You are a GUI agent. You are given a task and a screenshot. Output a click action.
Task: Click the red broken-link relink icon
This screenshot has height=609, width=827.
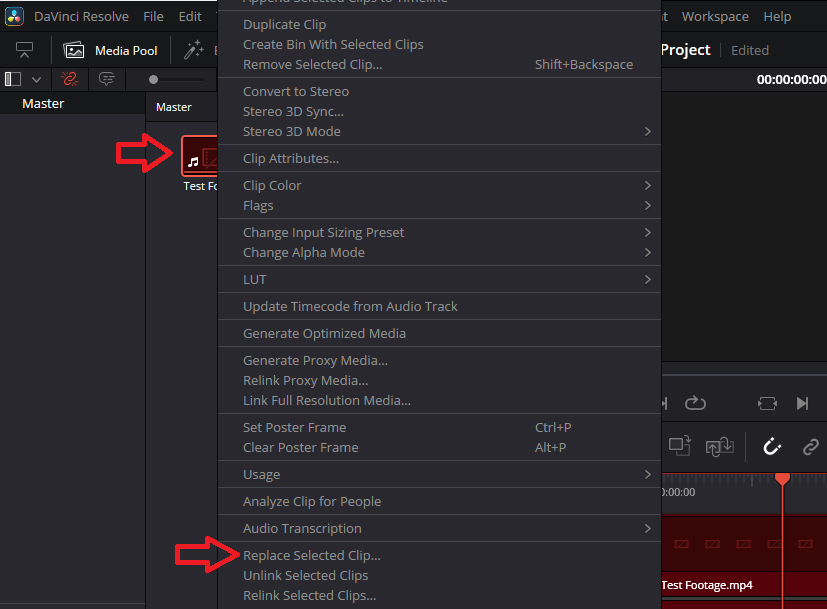pyautogui.click(x=67, y=78)
